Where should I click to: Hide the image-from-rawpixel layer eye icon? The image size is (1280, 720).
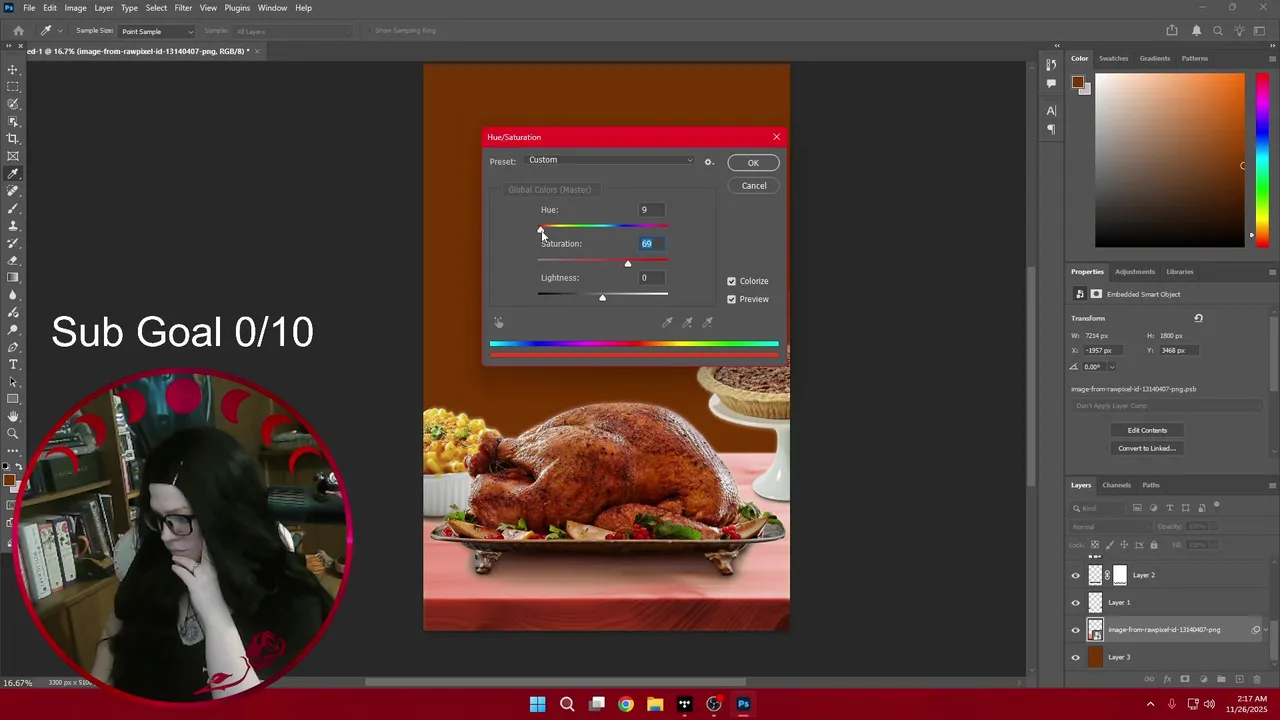(1076, 630)
